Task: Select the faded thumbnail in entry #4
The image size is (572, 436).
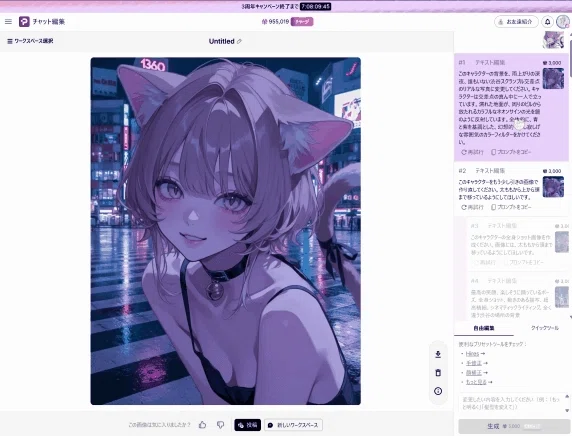Action: point(562,297)
